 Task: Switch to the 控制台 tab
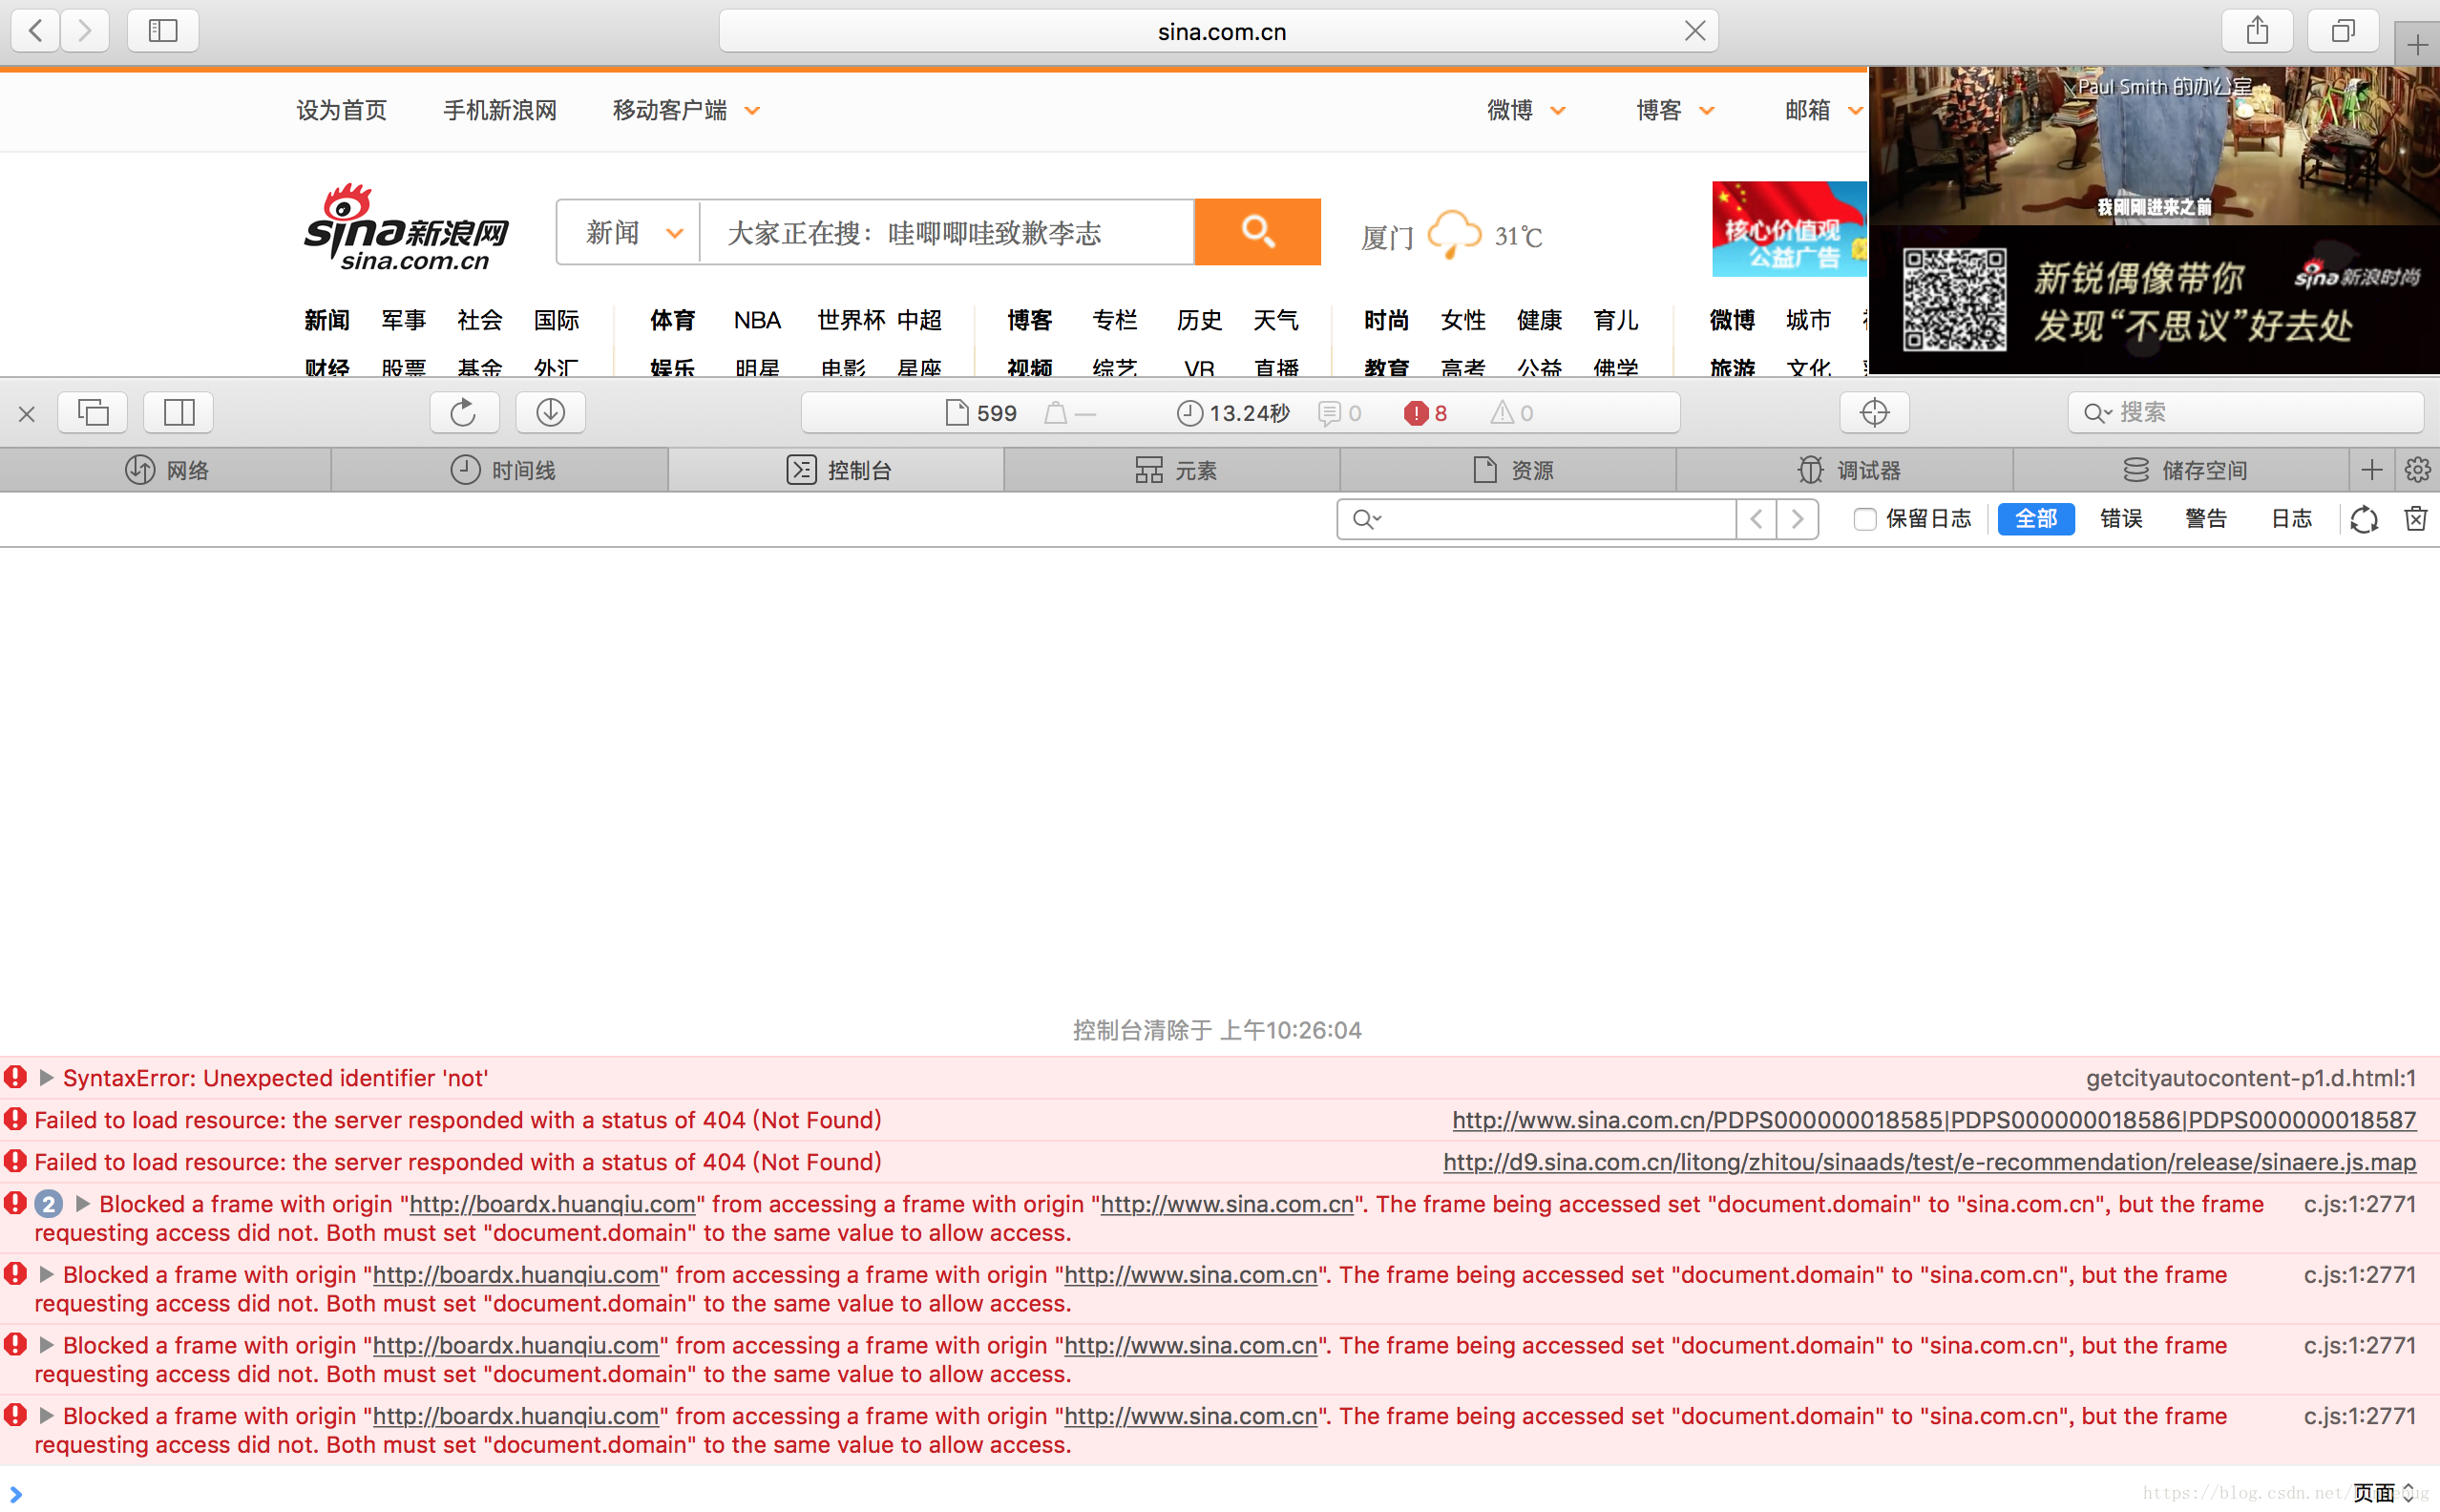pyautogui.click(x=838, y=470)
